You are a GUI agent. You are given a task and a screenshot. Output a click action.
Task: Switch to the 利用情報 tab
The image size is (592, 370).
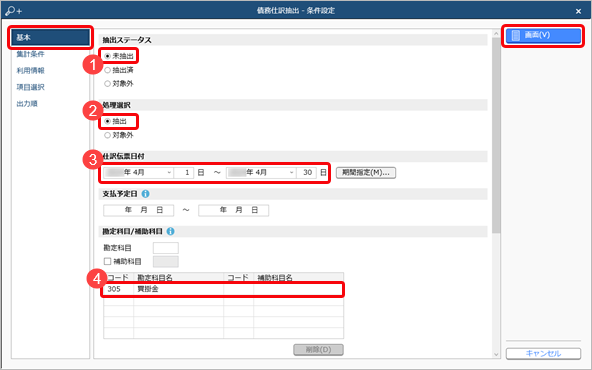pyautogui.click(x=30, y=71)
